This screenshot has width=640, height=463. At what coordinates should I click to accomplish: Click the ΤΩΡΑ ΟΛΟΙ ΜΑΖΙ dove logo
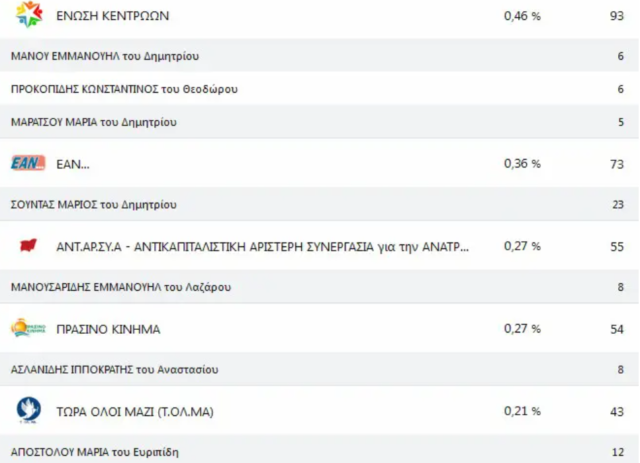(x=29, y=410)
